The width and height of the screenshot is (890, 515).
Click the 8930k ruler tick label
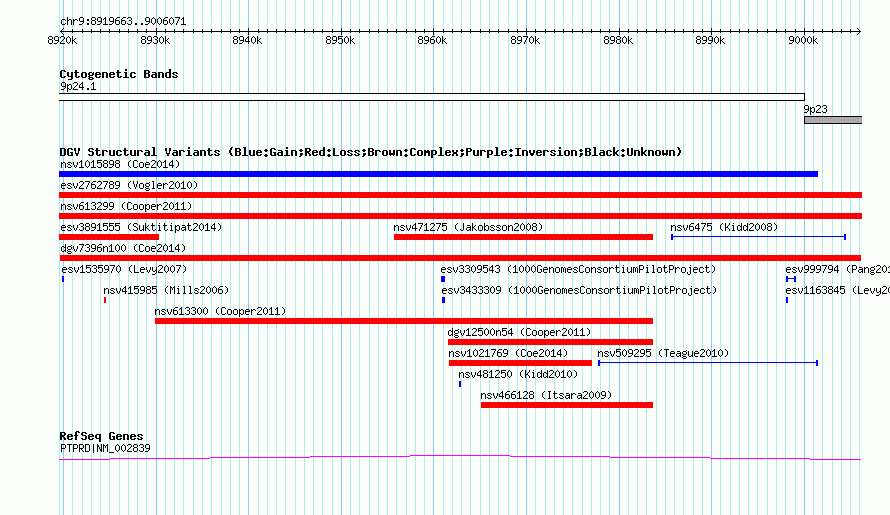click(155, 40)
